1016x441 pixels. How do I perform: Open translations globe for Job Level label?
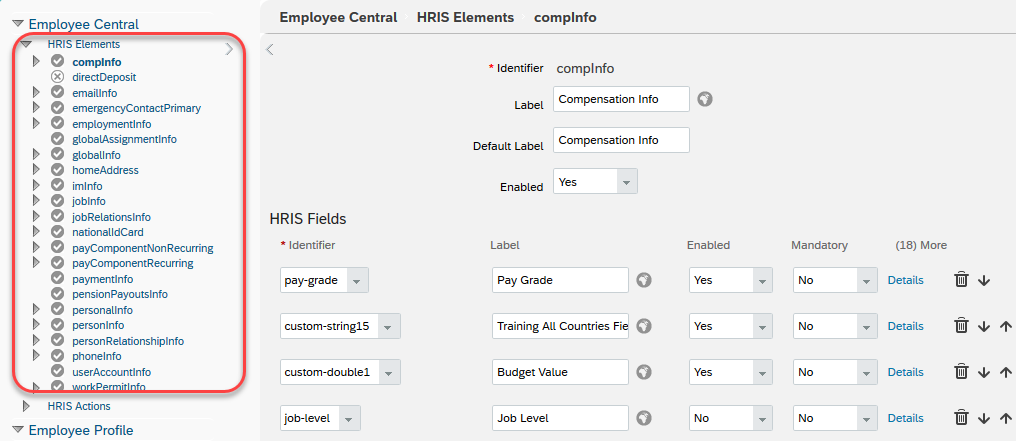643,418
